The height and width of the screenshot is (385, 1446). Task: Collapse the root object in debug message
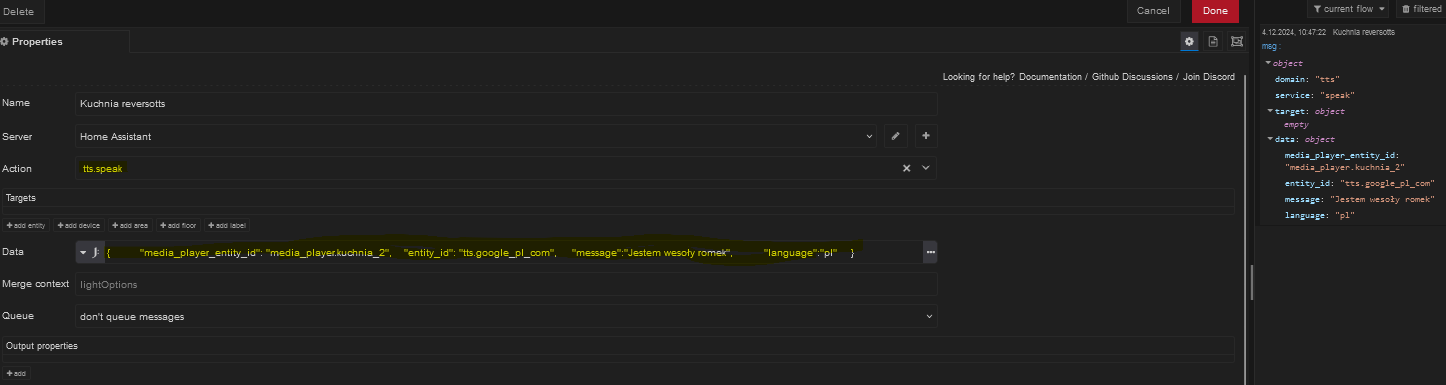1268,63
